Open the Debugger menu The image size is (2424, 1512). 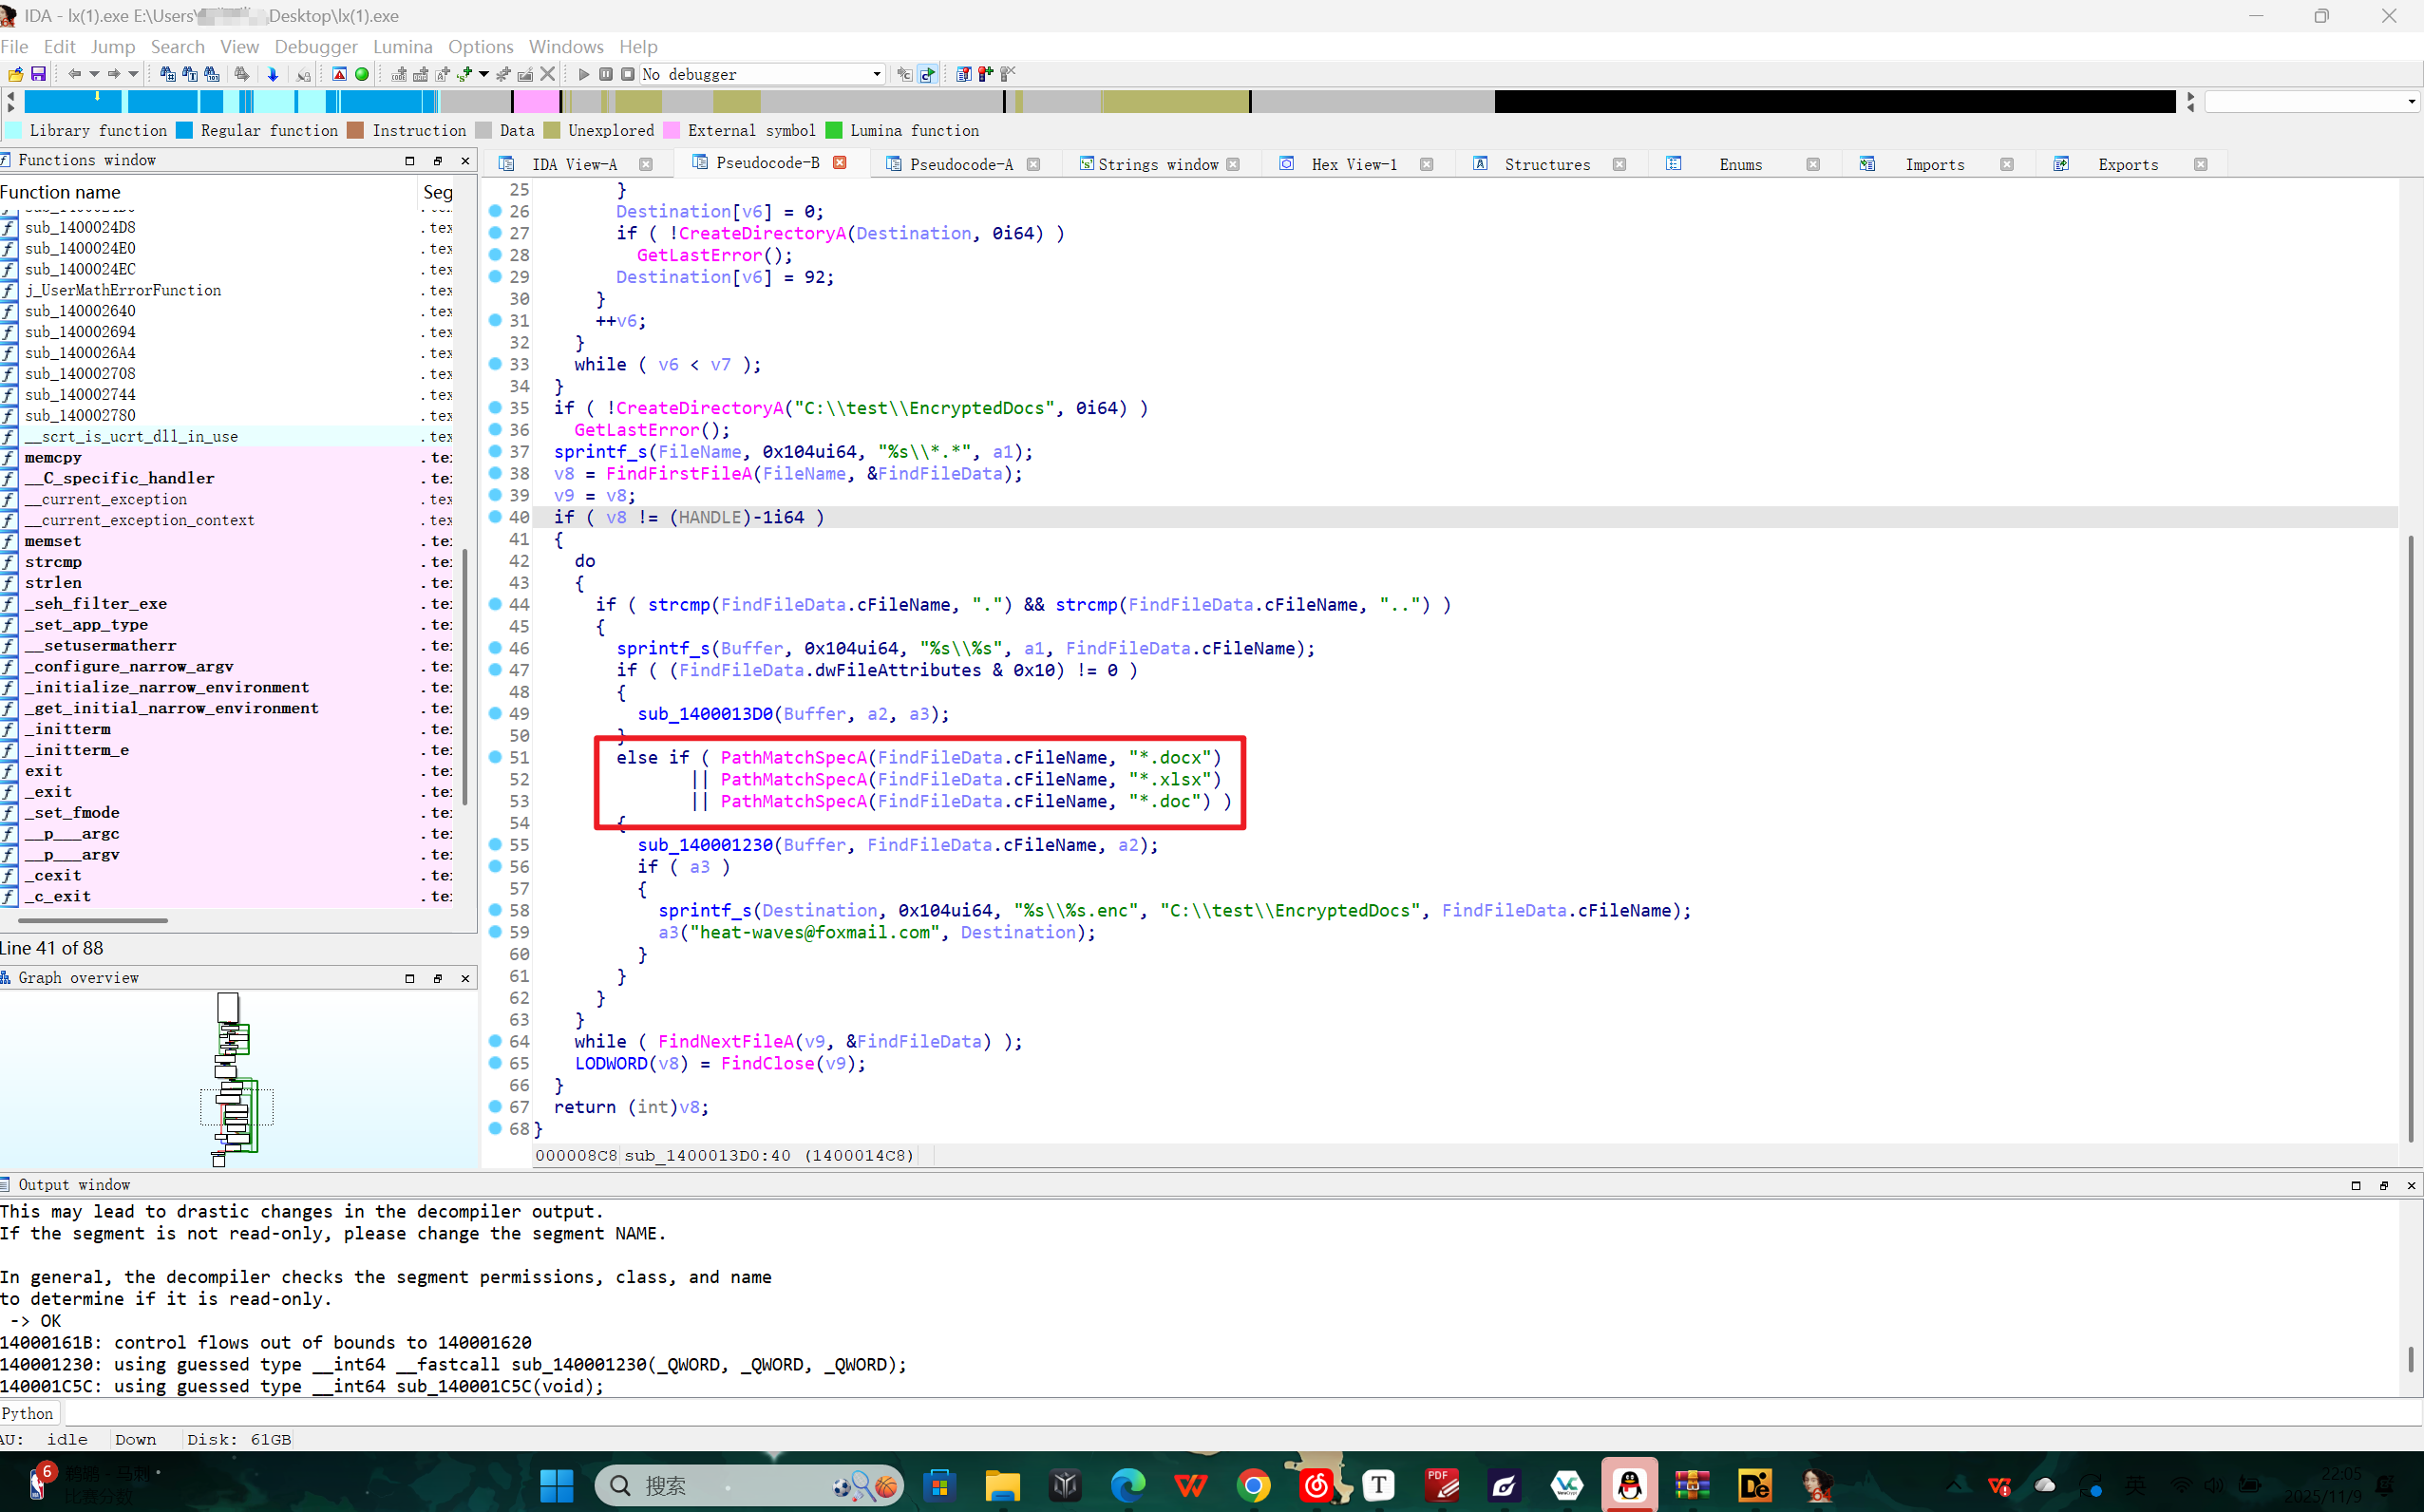click(315, 47)
